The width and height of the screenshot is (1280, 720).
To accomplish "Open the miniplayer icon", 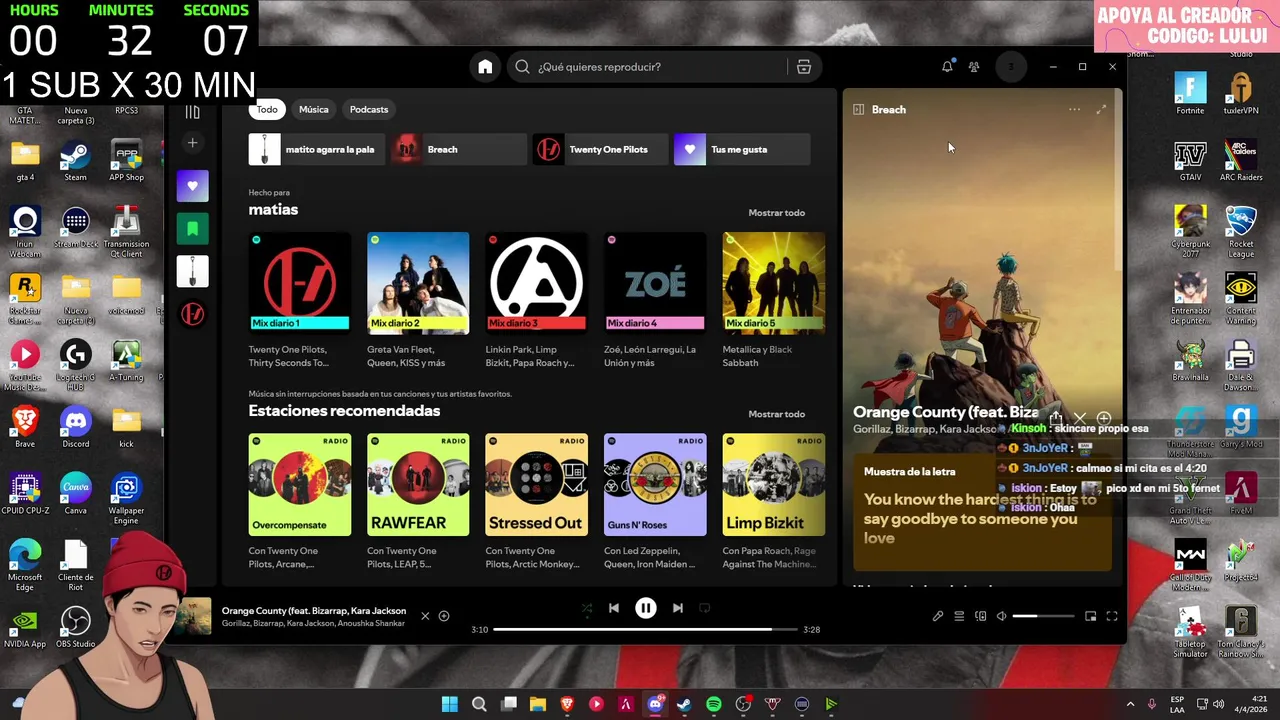I will point(1091,616).
